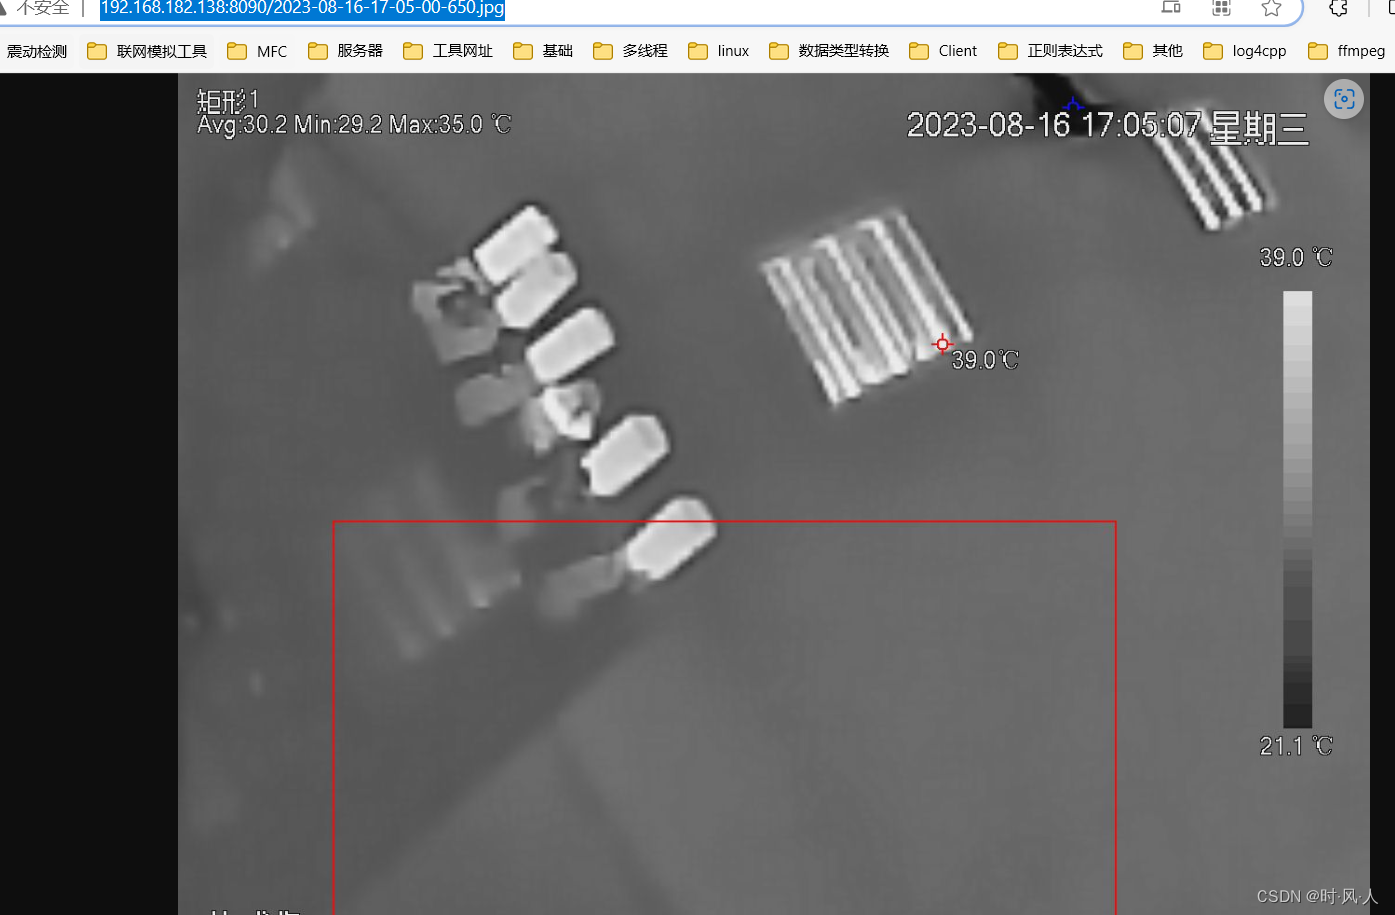This screenshot has width=1395, height=915.
Task: Open the linux bookmark folder
Action: (719, 51)
